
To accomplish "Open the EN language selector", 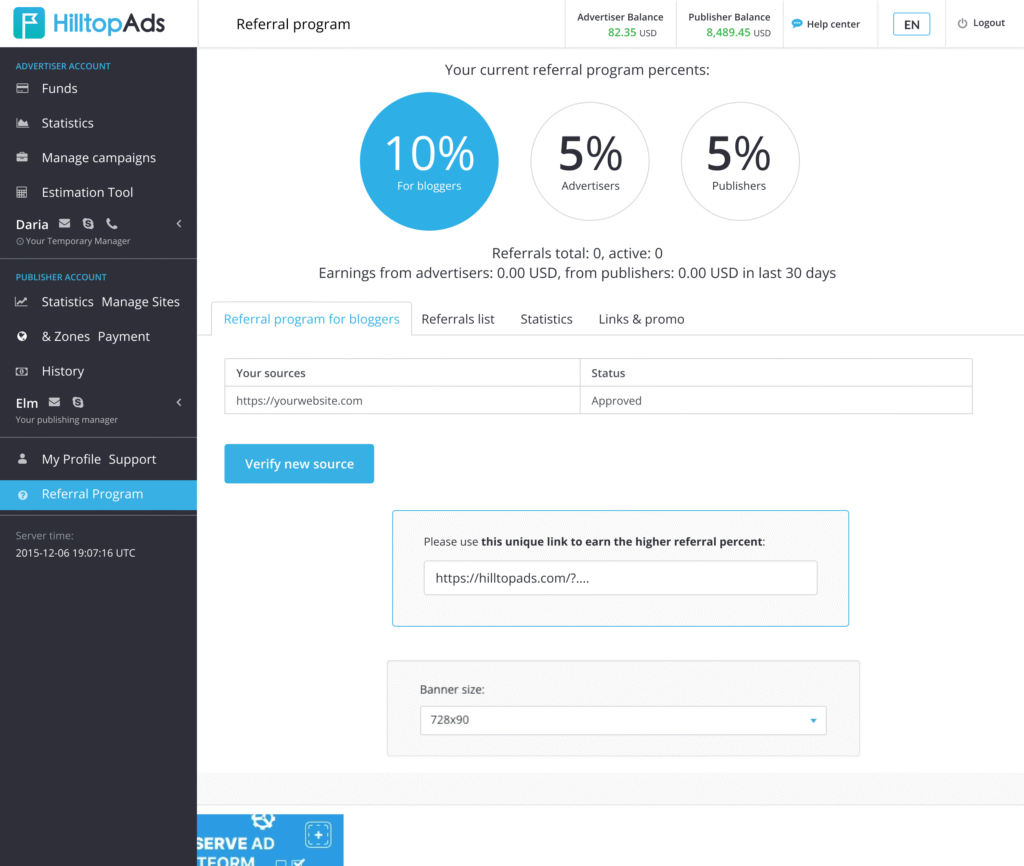I will pos(911,24).
